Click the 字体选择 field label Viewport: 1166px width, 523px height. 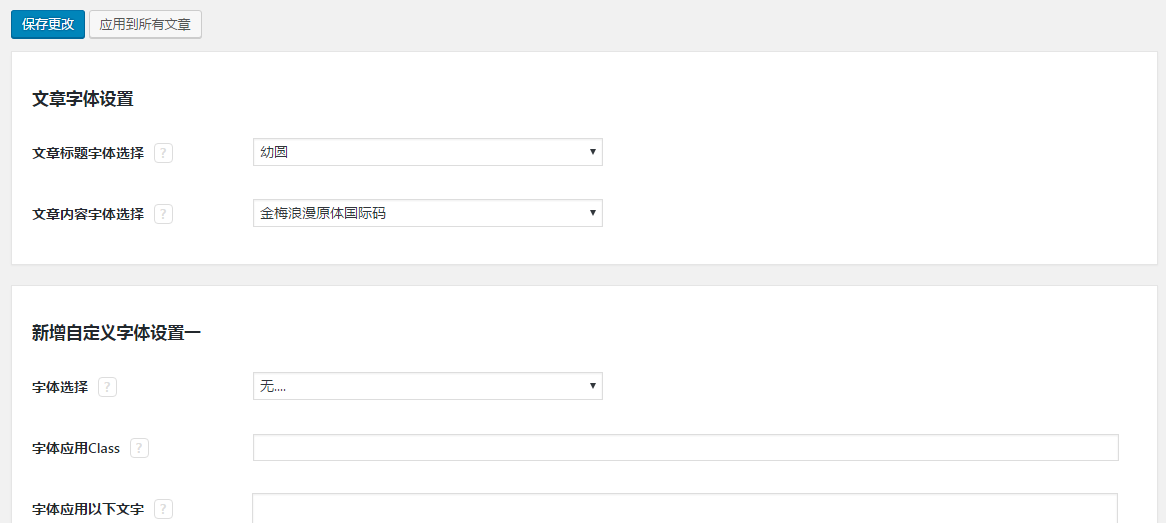(x=60, y=387)
